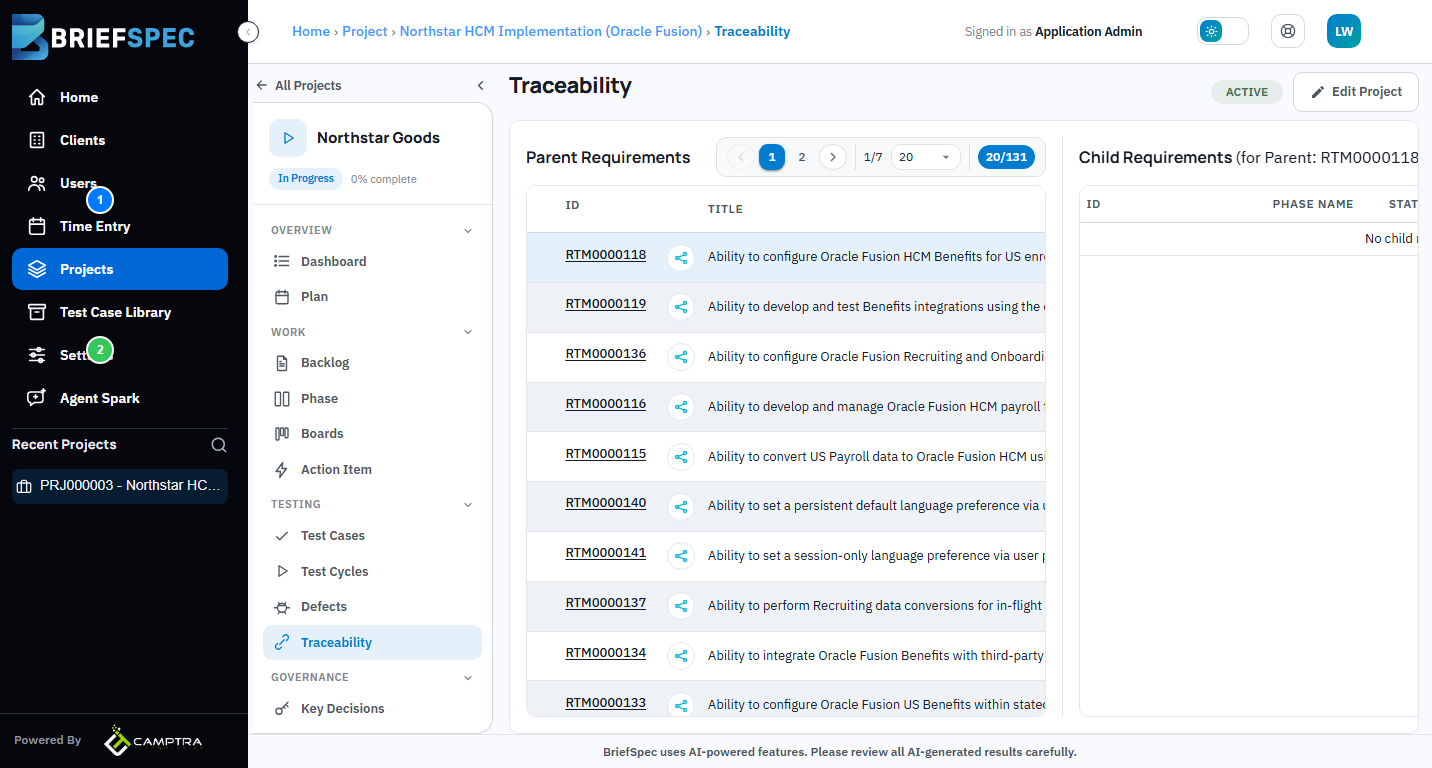Open requirement RTM0000133
This screenshot has height=768, width=1432.
coord(606,703)
